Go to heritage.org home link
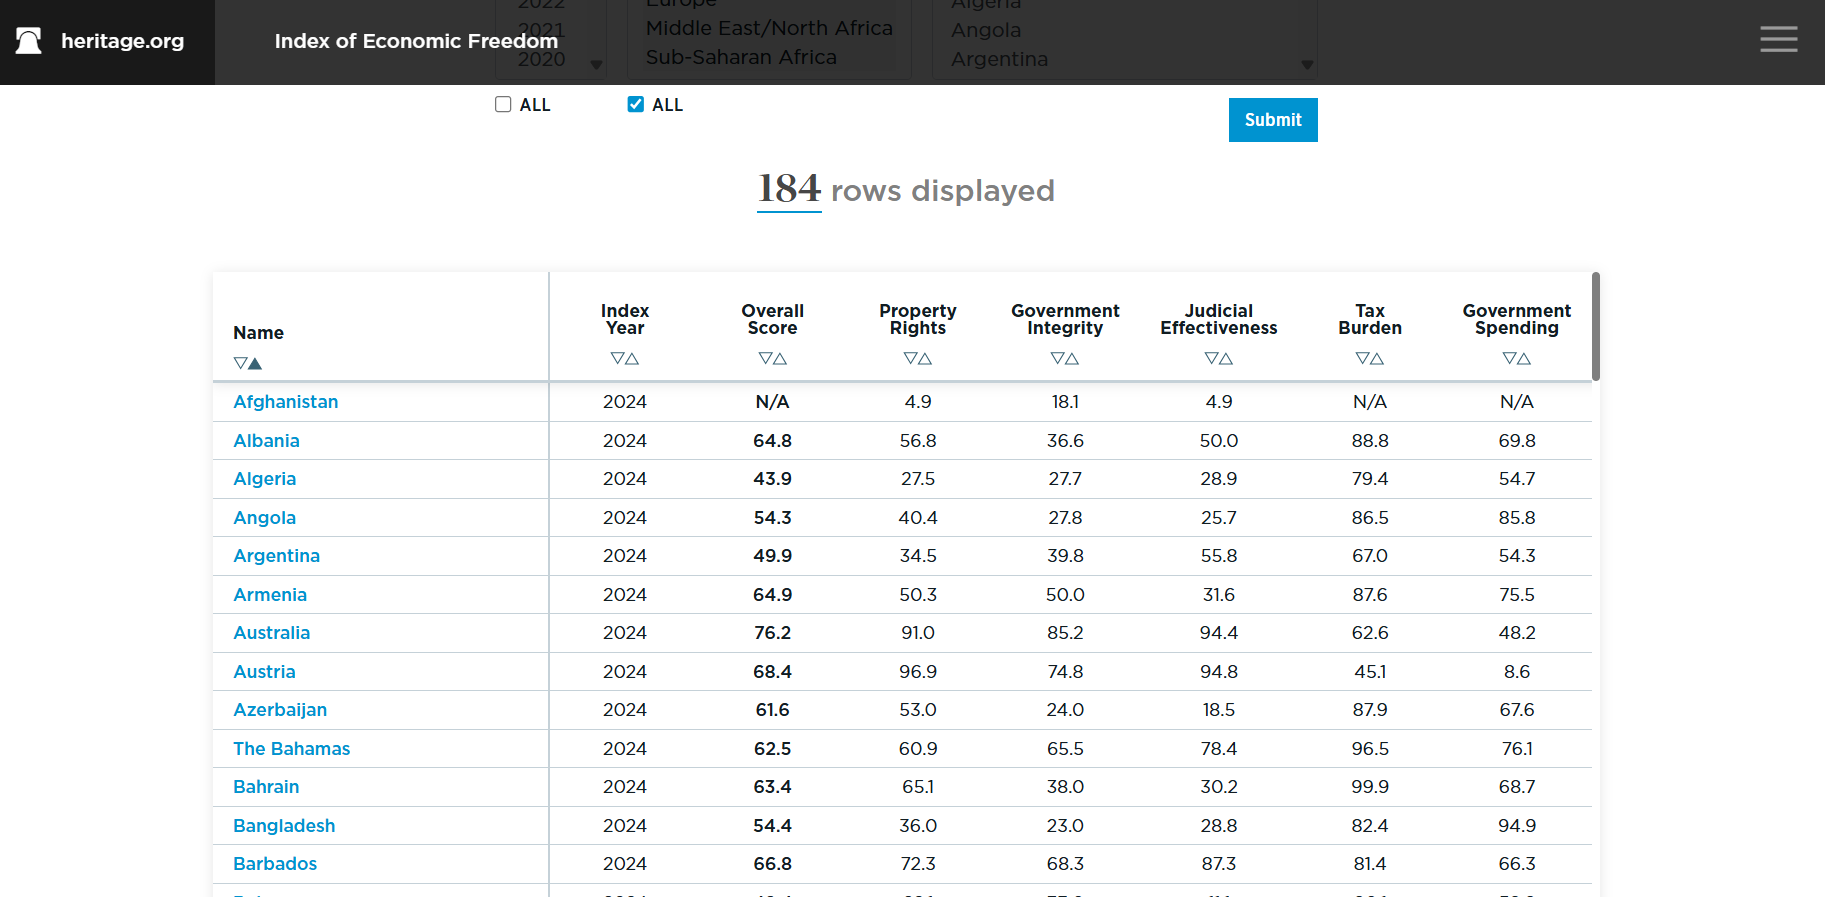The image size is (1825, 897). (122, 41)
